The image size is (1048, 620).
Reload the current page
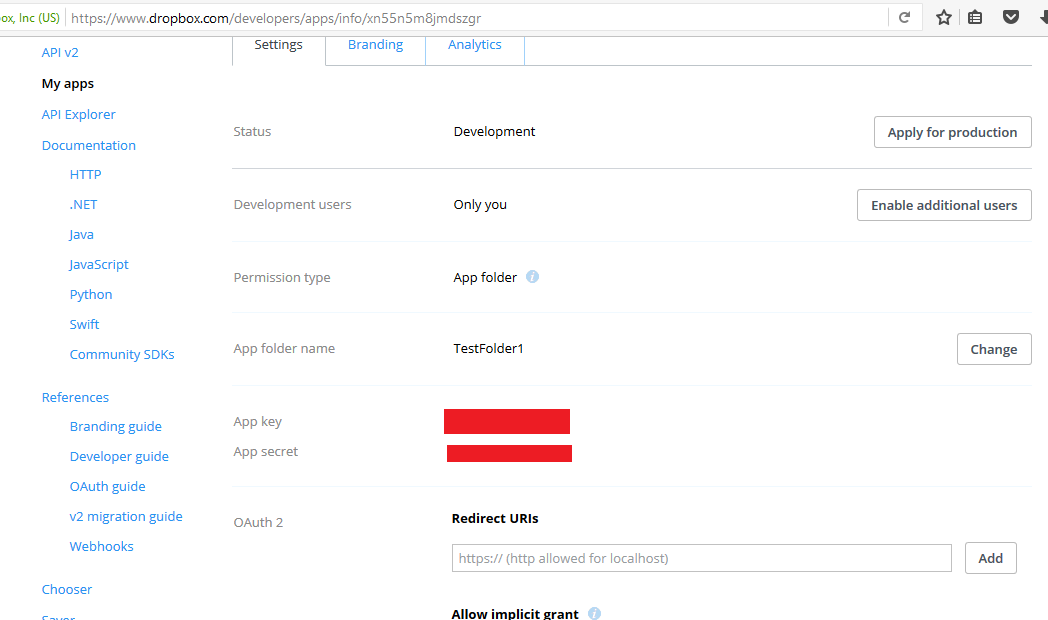point(904,17)
